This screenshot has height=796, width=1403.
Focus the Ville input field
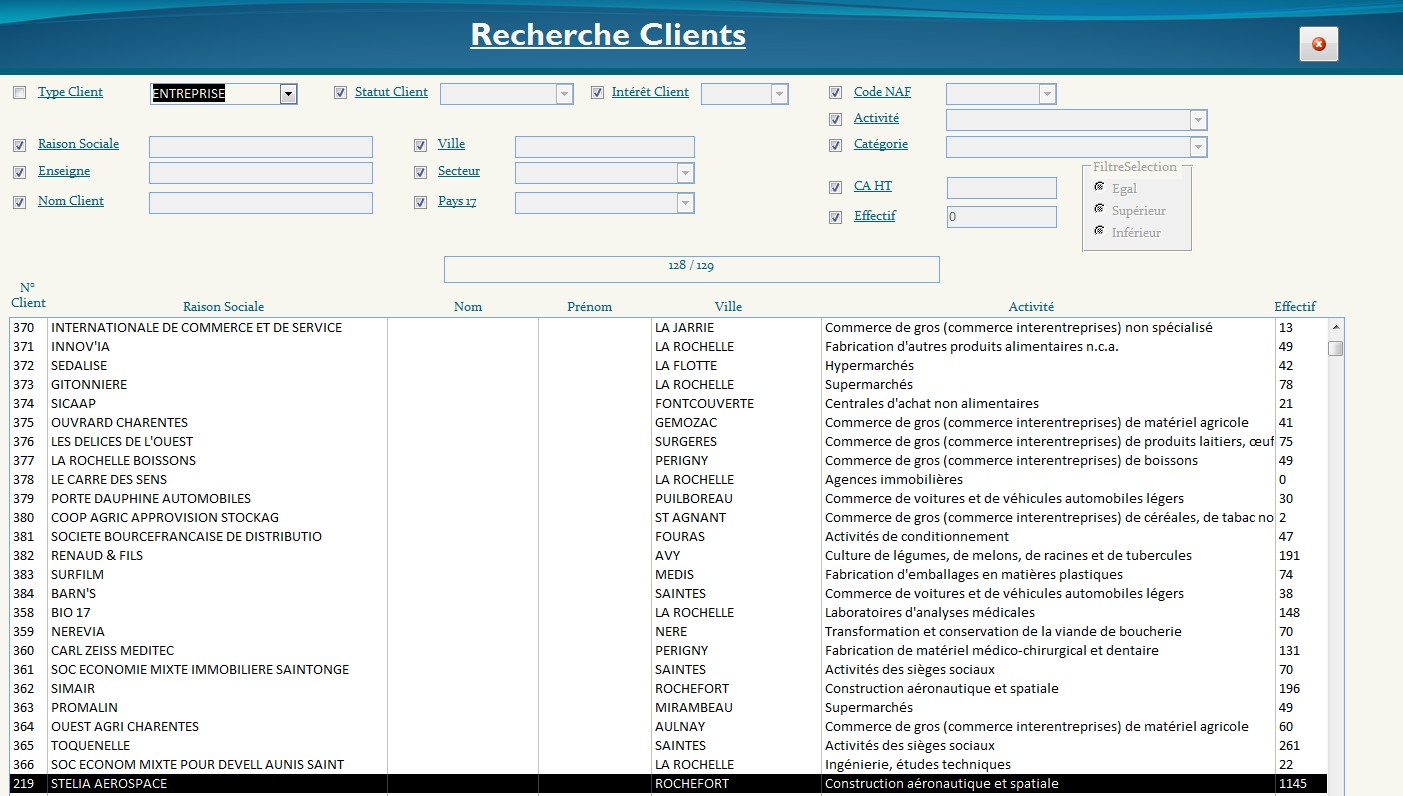tap(604, 147)
